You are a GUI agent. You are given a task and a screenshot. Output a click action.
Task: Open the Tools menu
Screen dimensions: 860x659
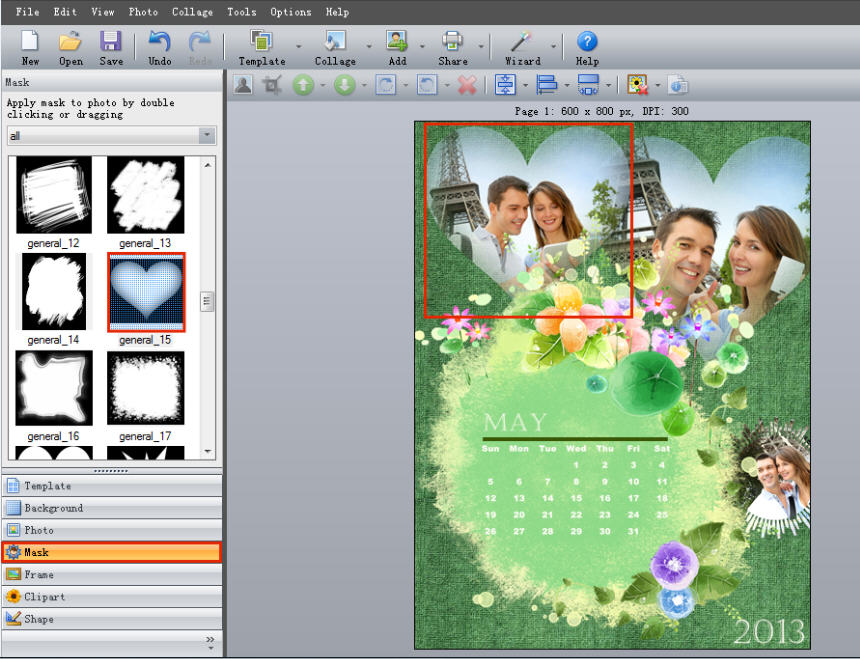tap(241, 12)
